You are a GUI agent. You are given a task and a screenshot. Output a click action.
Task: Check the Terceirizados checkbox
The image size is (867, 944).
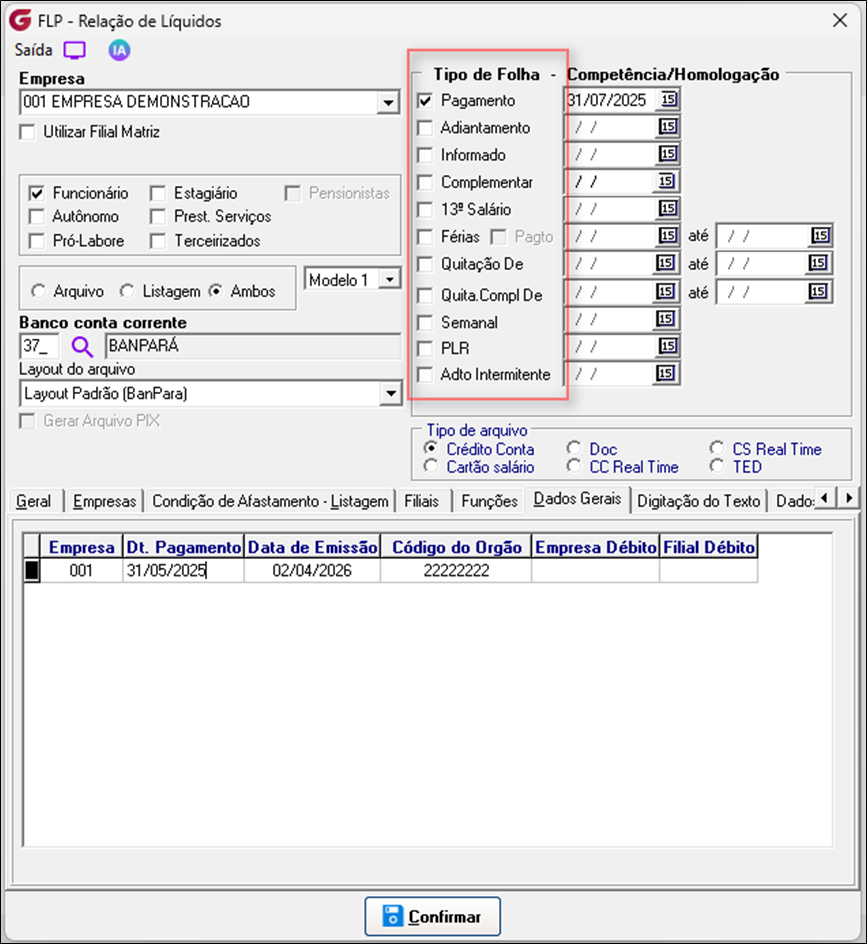(158, 241)
